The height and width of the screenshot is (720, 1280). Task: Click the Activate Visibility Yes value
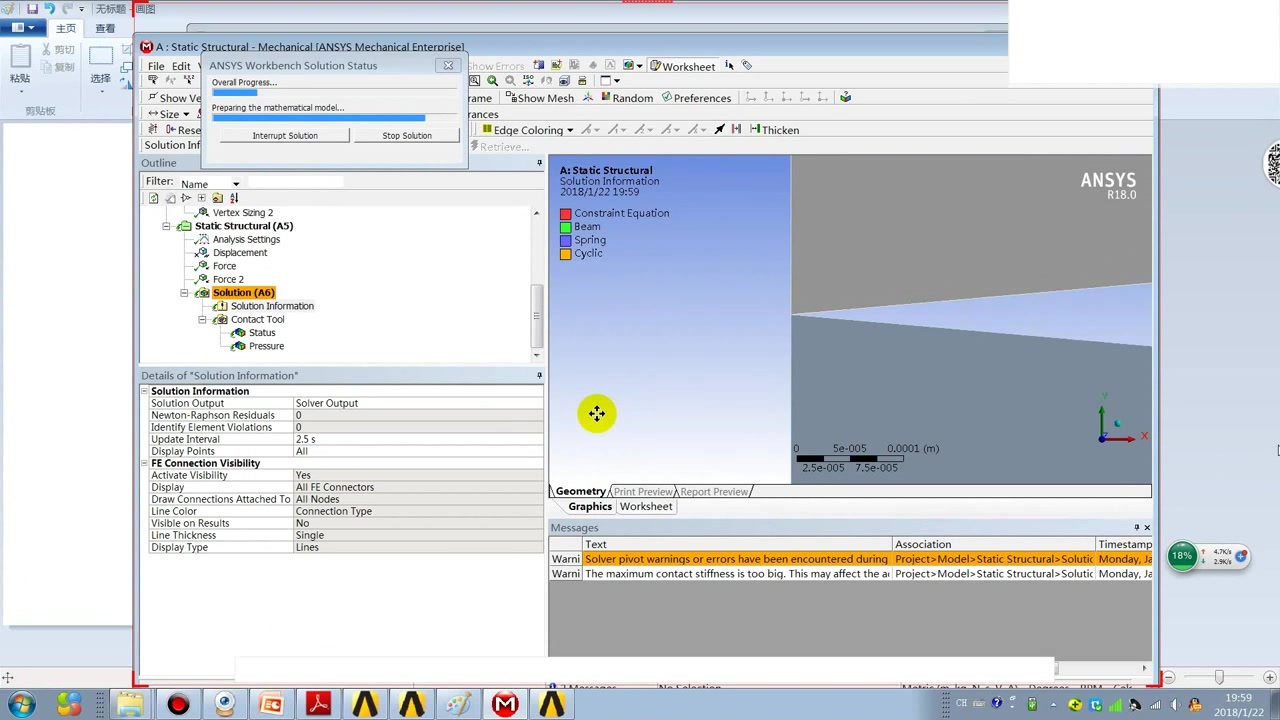pyautogui.click(x=418, y=475)
